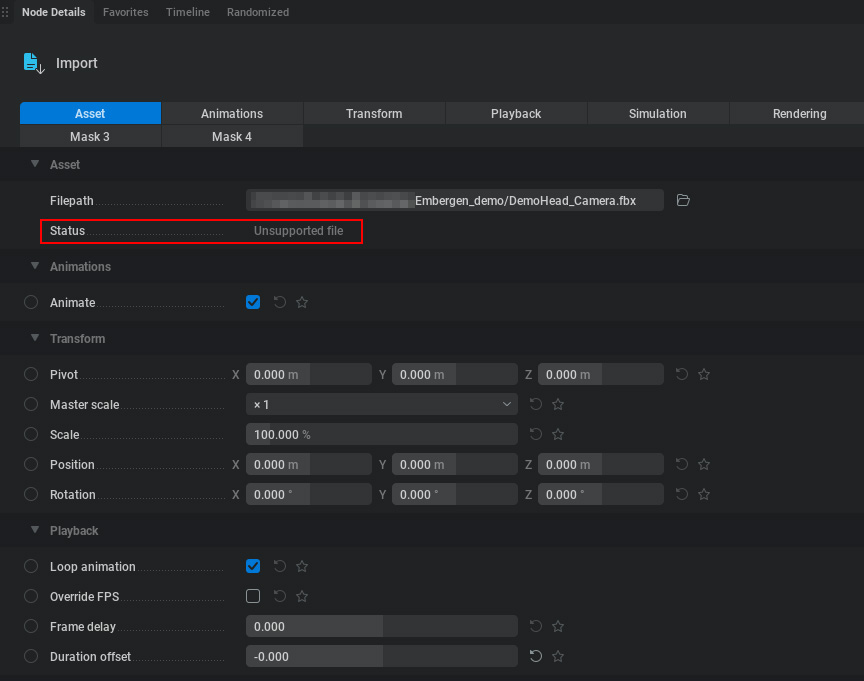Favorite the Animate parameter
This screenshot has width=864, height=681.
click(x=302, y=302)
